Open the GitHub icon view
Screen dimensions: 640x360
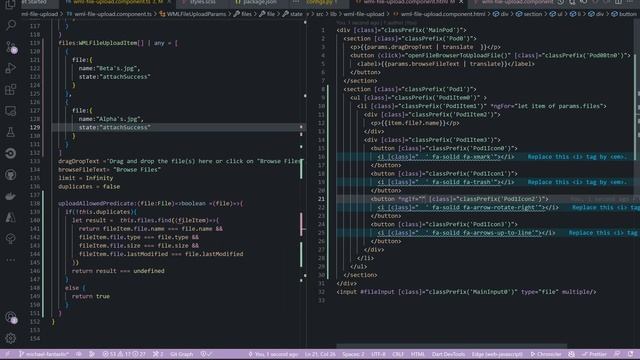[11, 175]
